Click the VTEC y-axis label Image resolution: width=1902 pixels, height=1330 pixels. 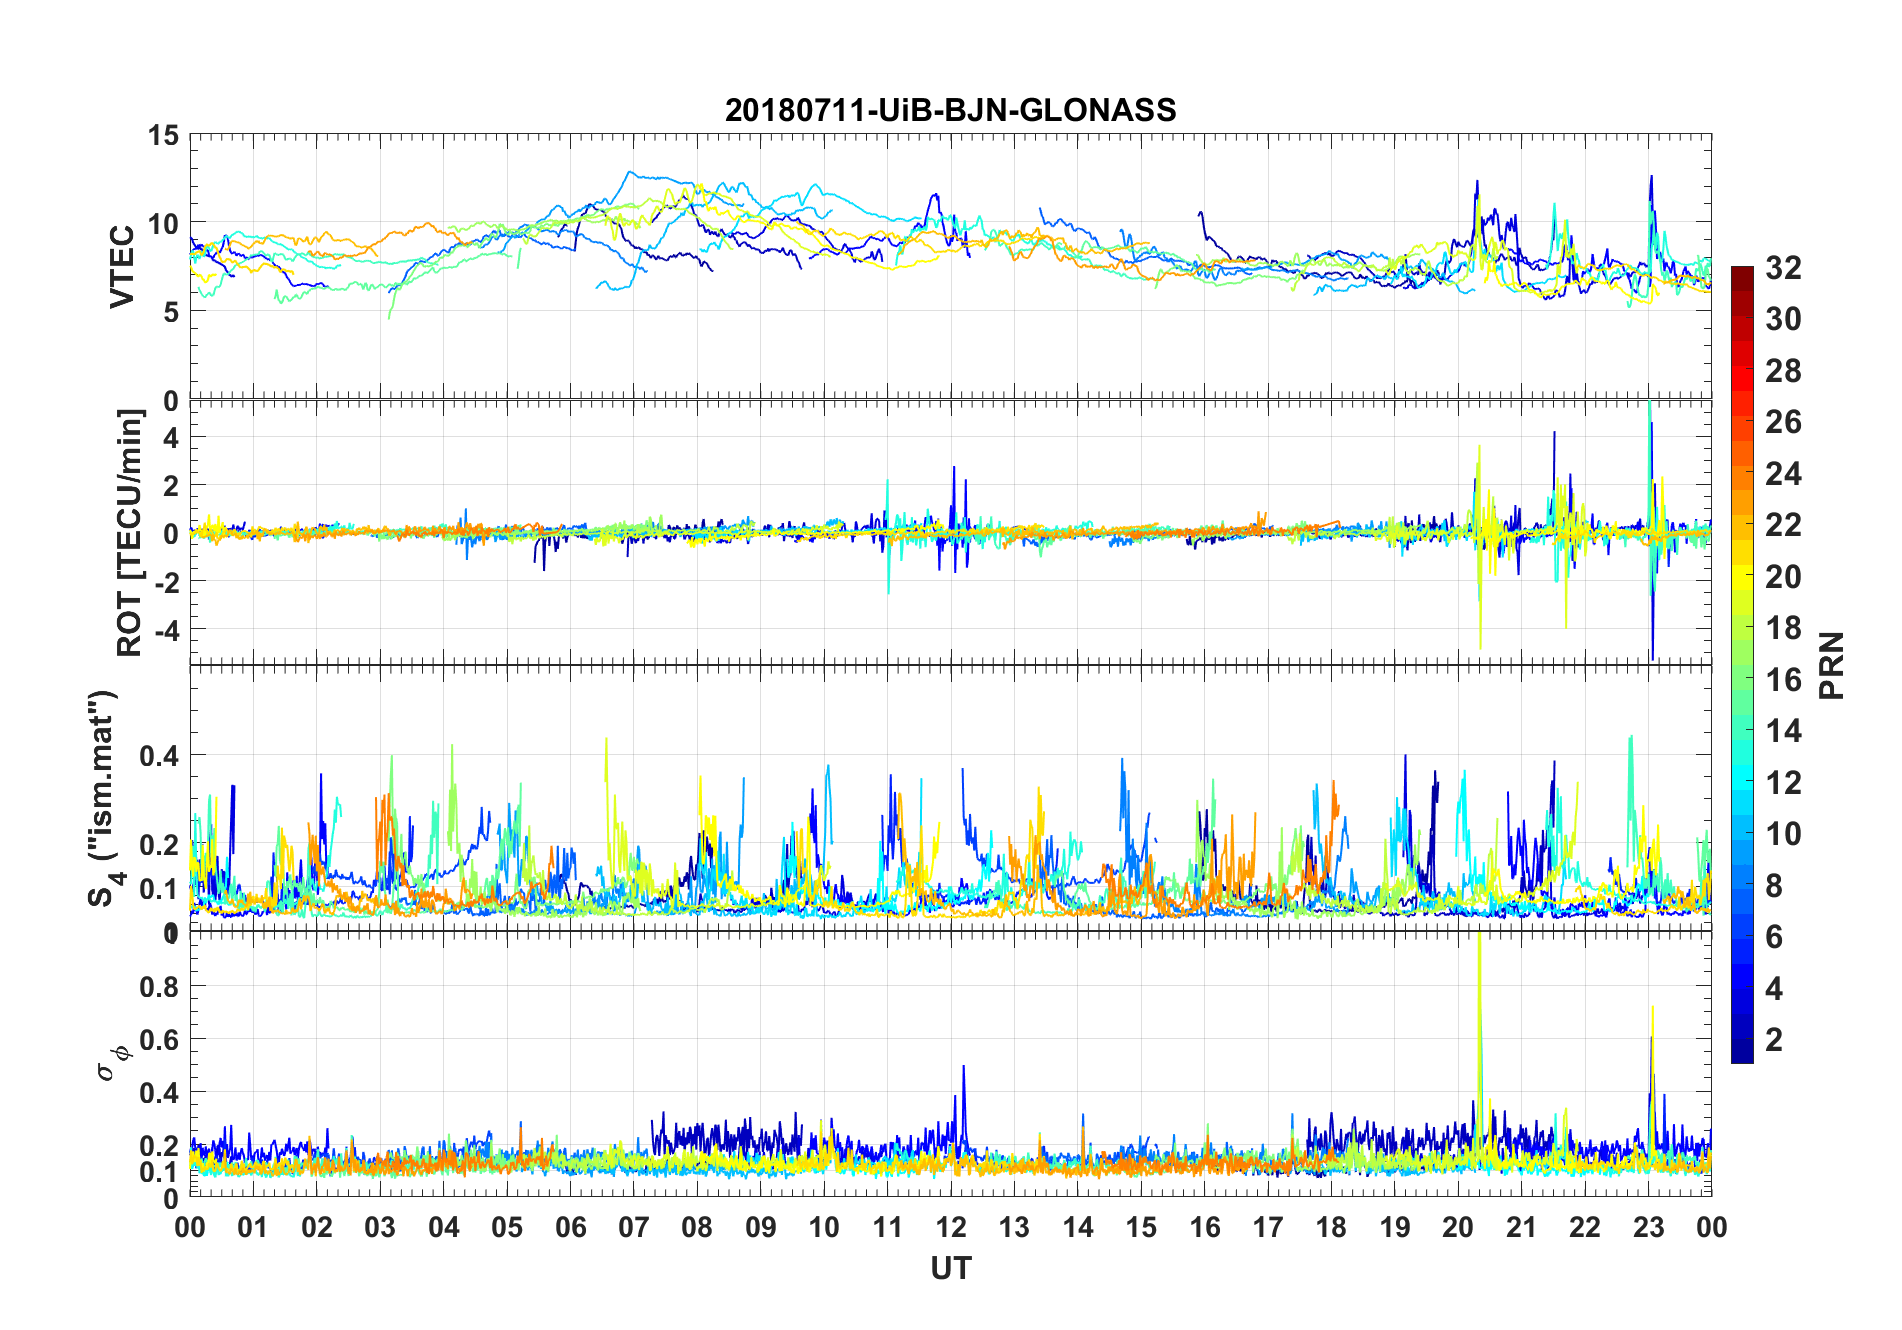pos(122,266)
